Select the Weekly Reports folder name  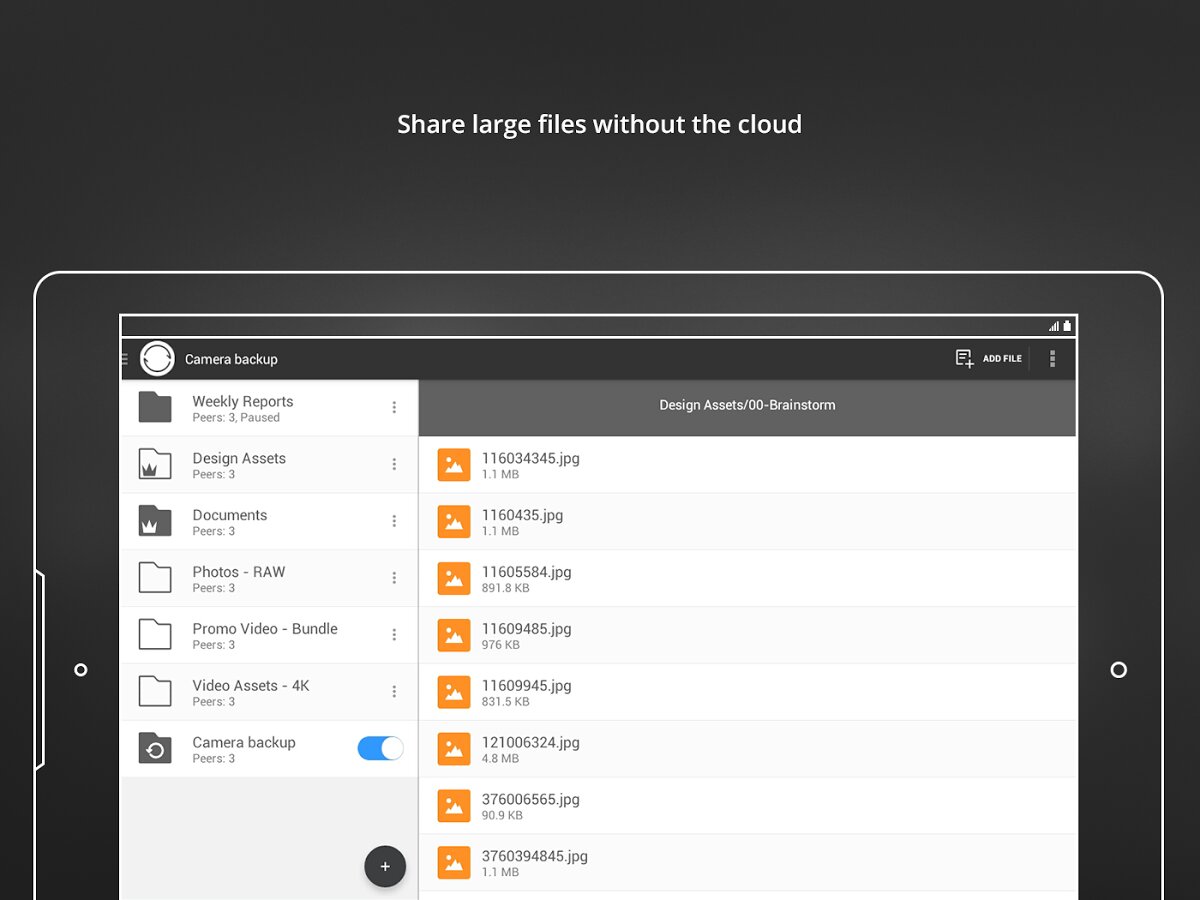243,401
